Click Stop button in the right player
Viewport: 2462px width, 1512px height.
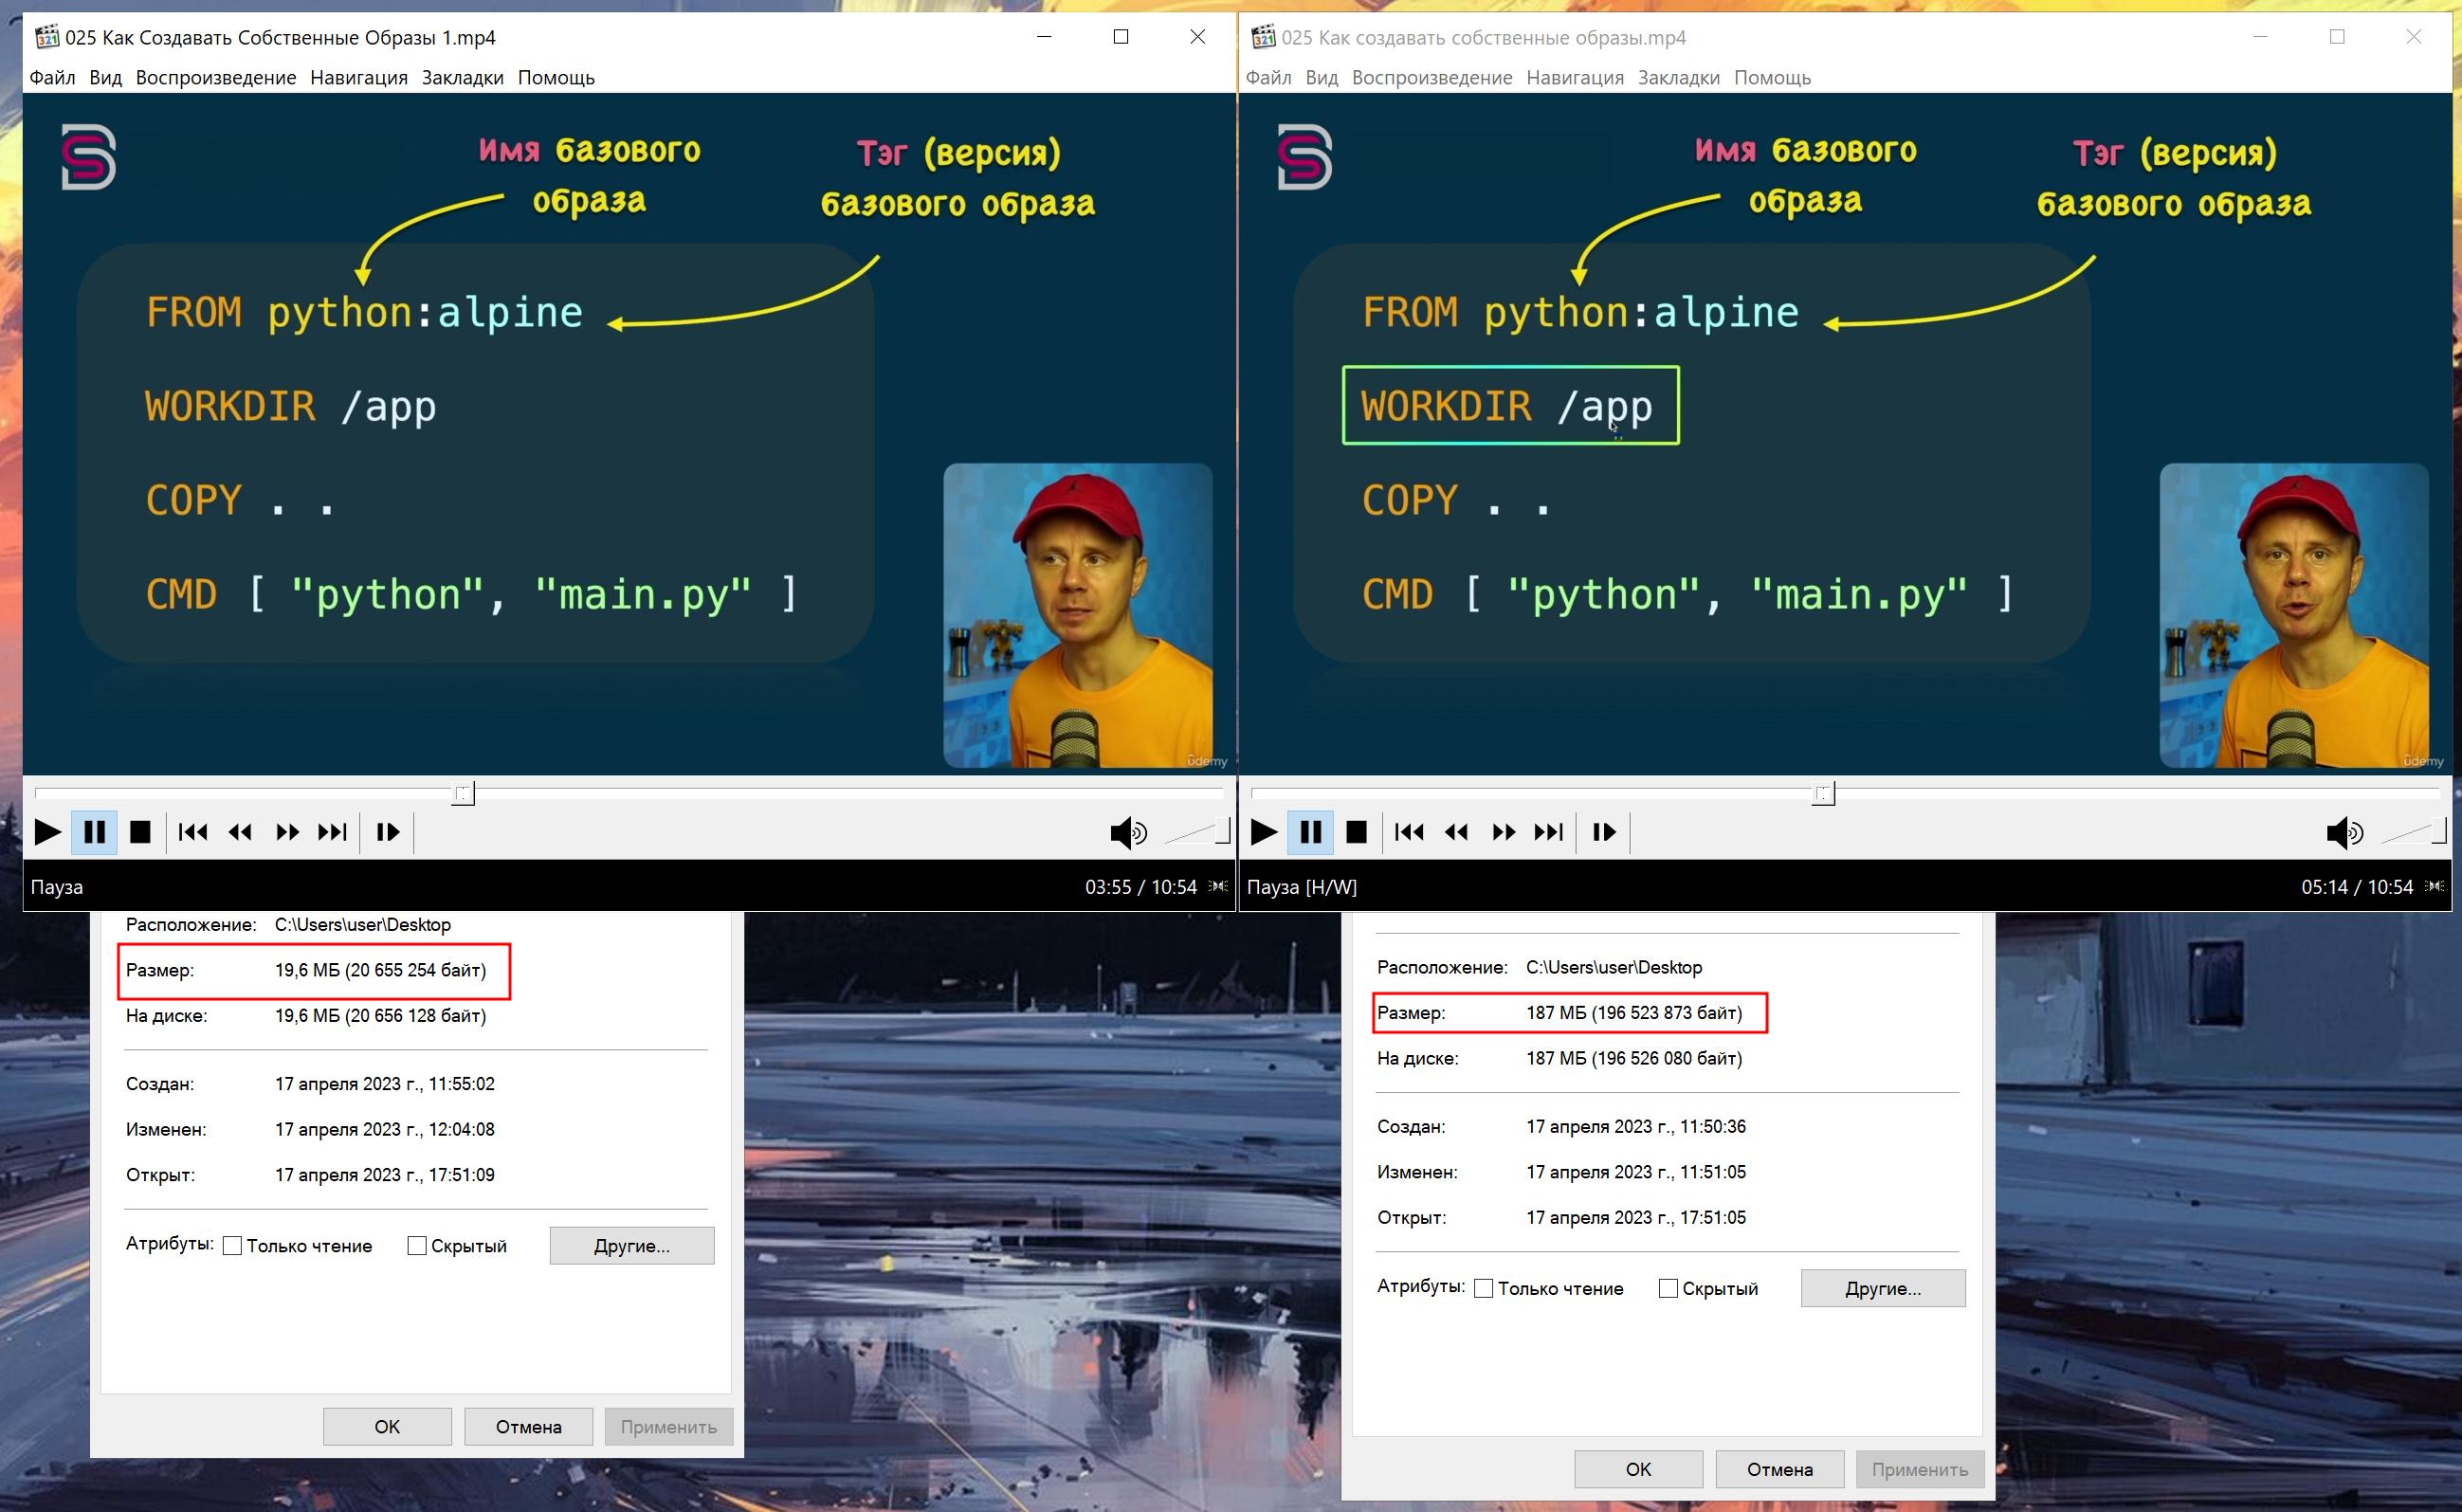point(1356,832)
